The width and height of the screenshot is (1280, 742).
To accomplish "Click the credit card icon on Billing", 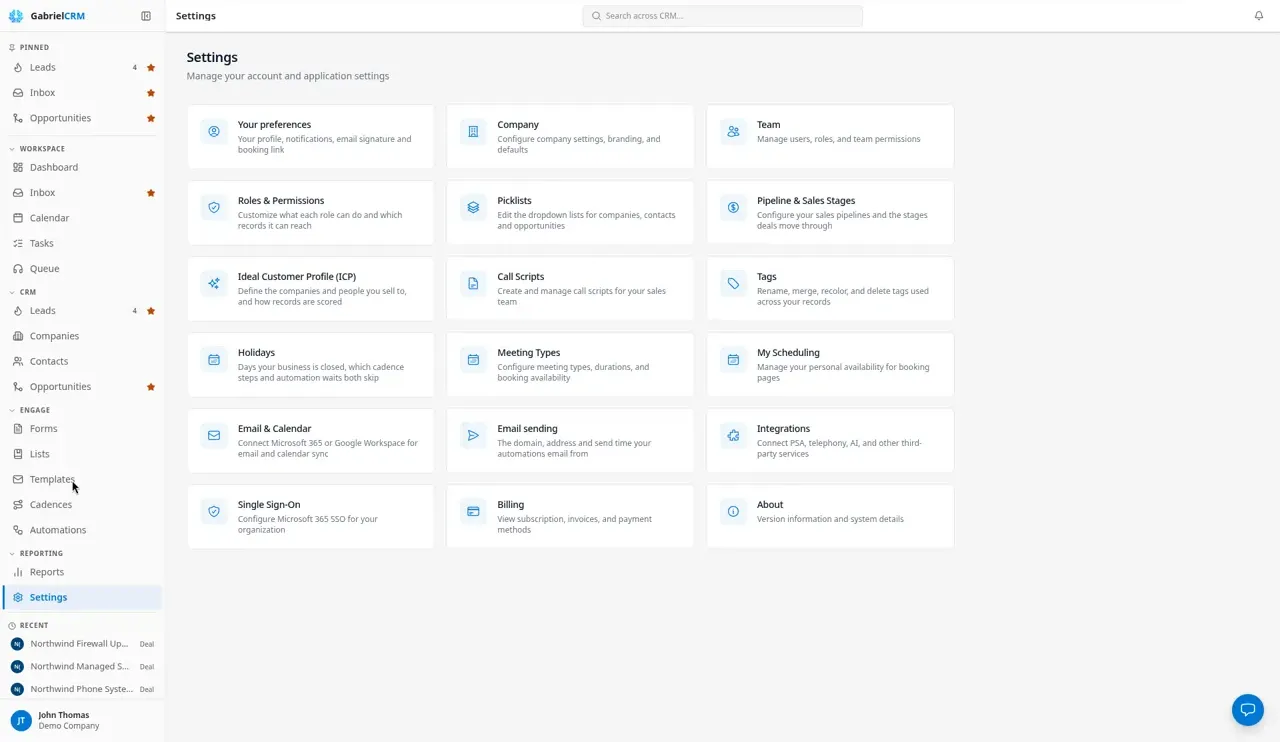I will (473, 511).
